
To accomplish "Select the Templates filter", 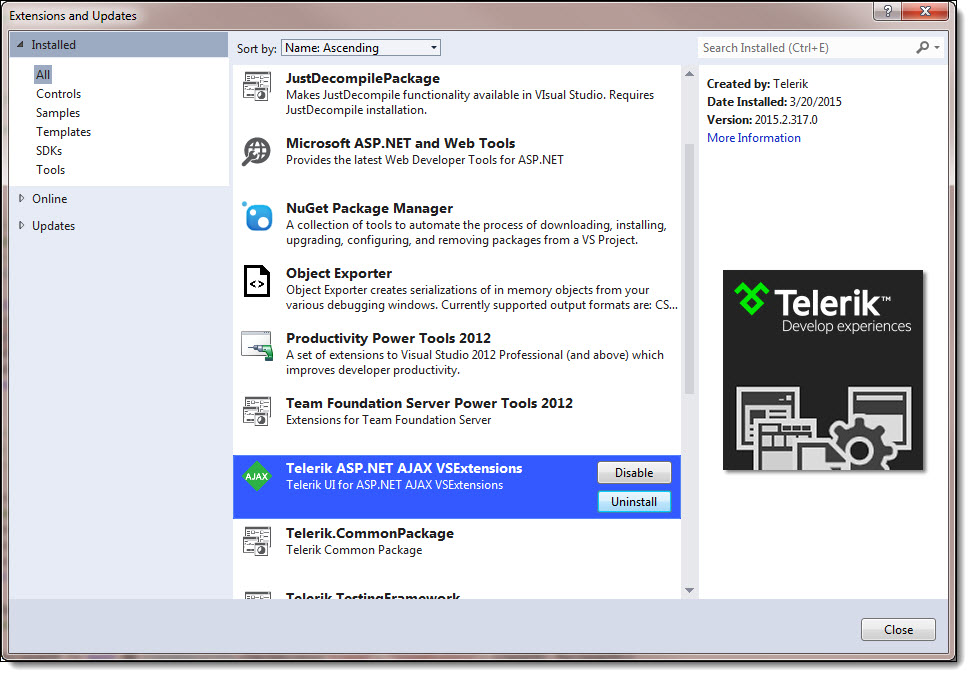I will click(x=63, y=131).
